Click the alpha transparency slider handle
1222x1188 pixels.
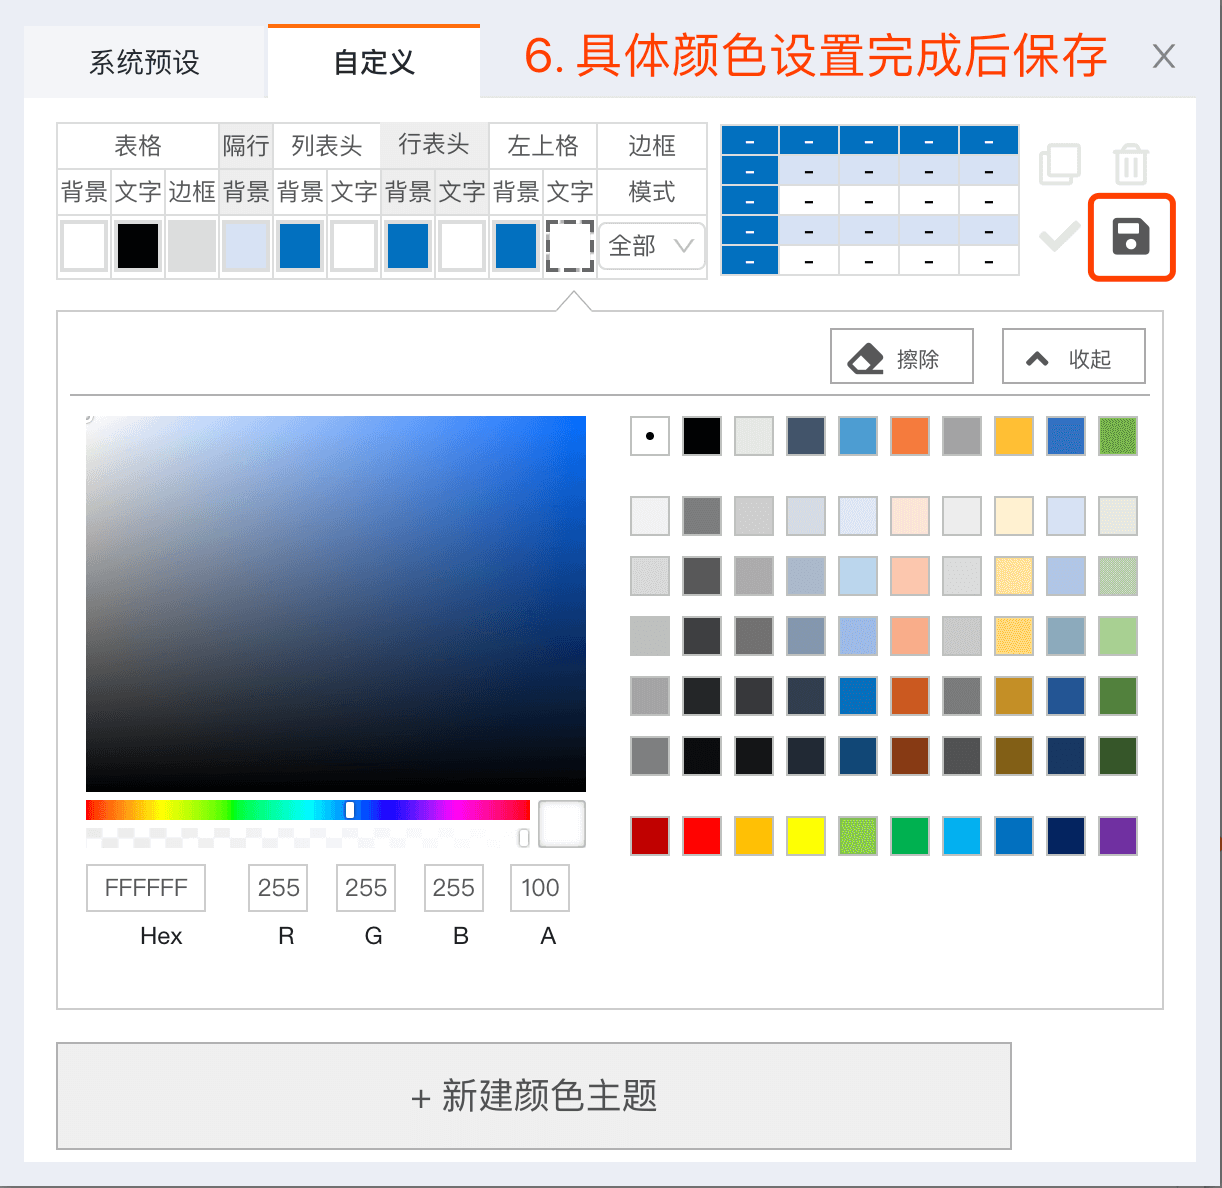(524, 838)
